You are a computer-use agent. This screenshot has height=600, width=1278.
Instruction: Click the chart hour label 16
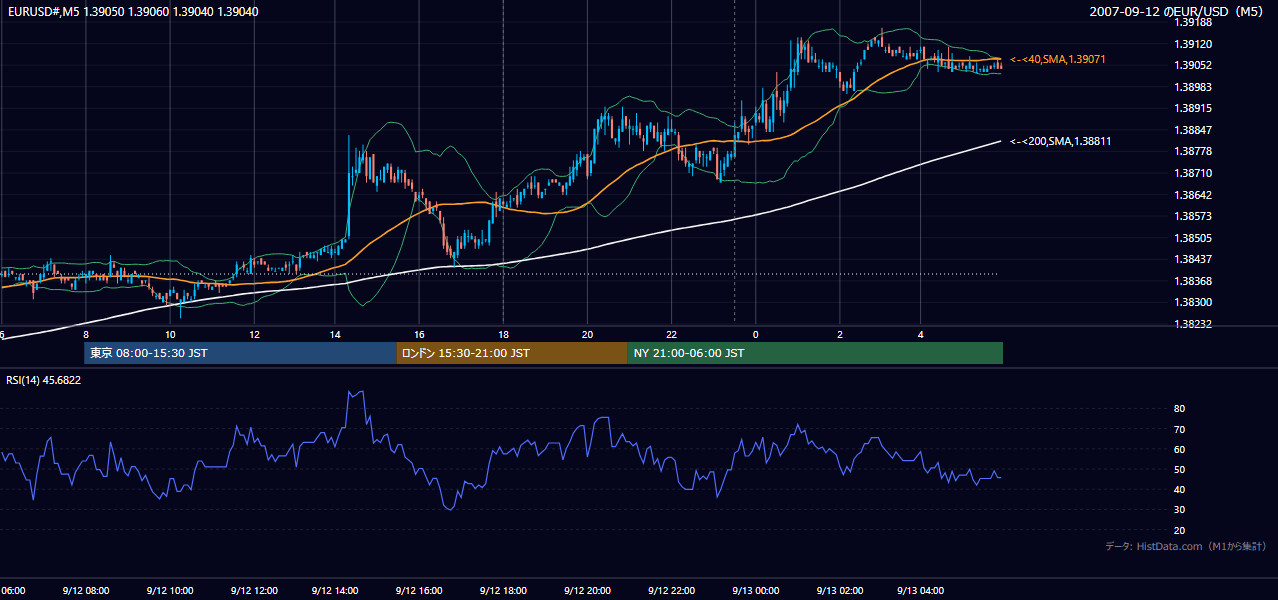pos(420,335)
